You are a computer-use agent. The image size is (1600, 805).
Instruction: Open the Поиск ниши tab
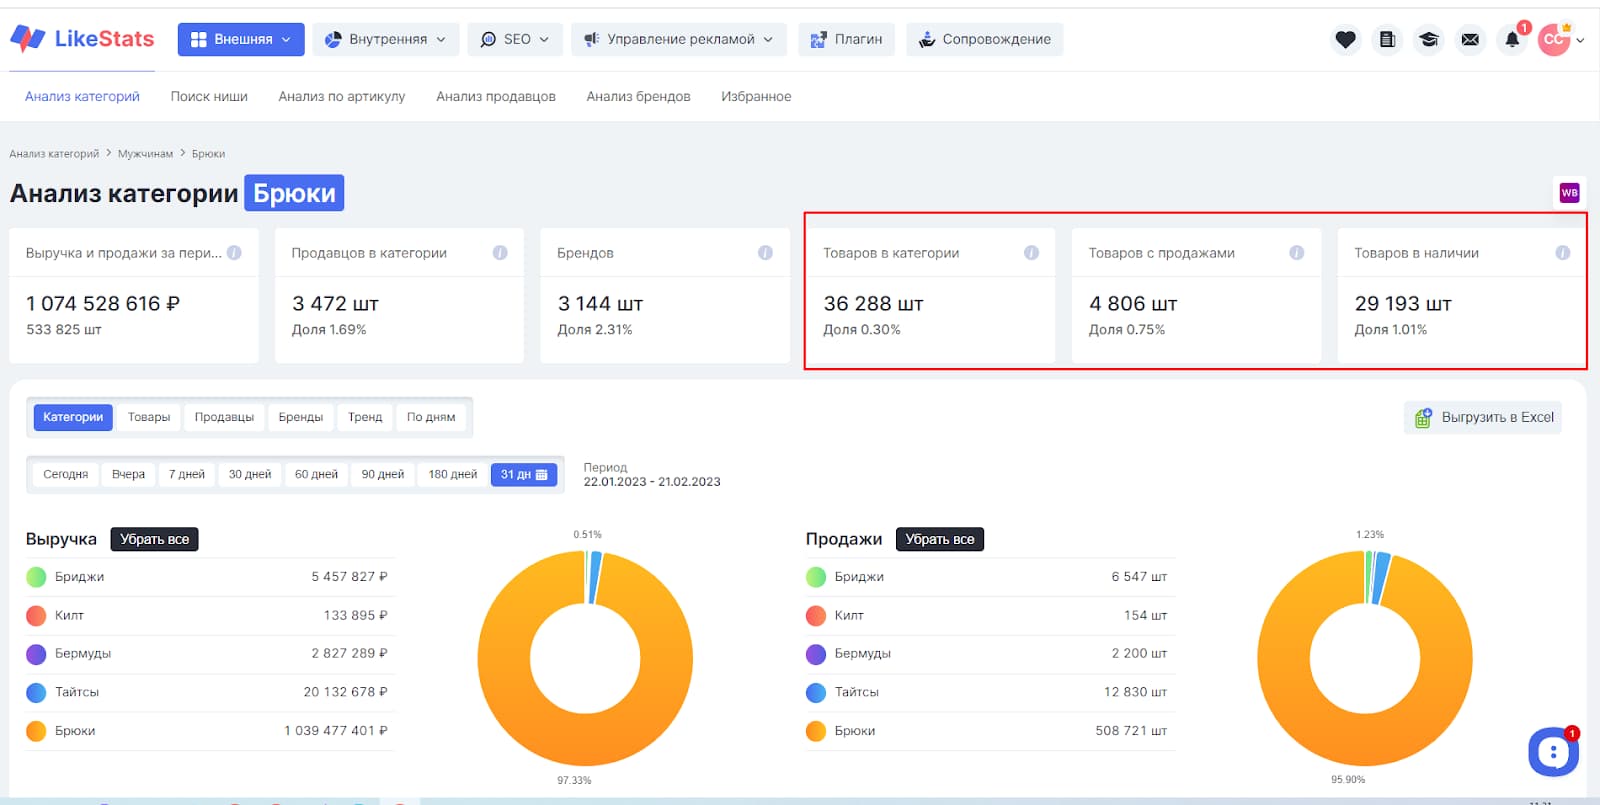click(x=209, y=96)
